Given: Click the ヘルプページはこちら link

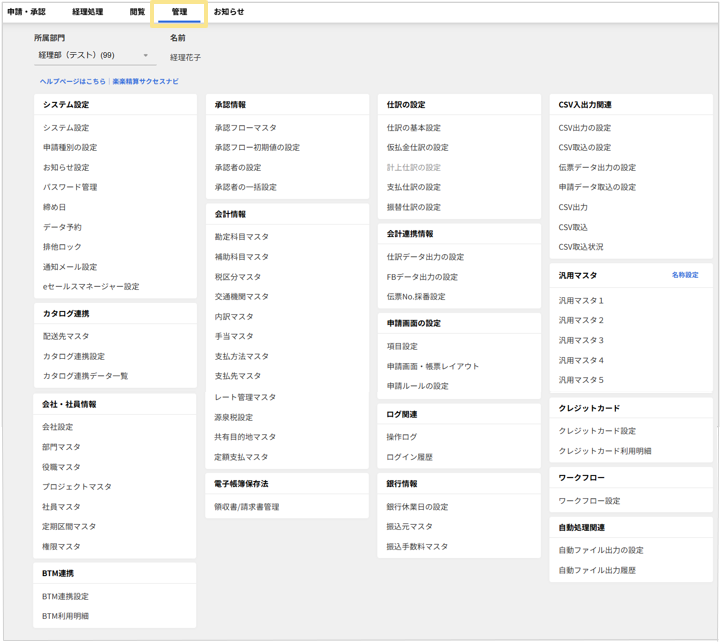Looking at the screenshot, I should click(72, 81).
